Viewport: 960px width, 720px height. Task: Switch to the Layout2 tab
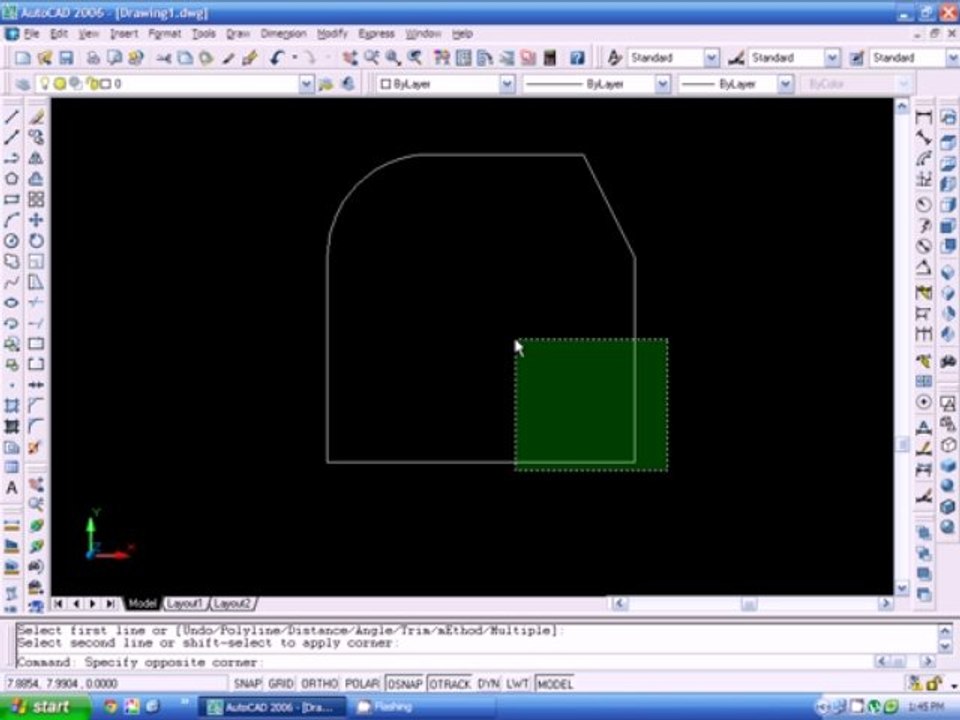[232, 604]
